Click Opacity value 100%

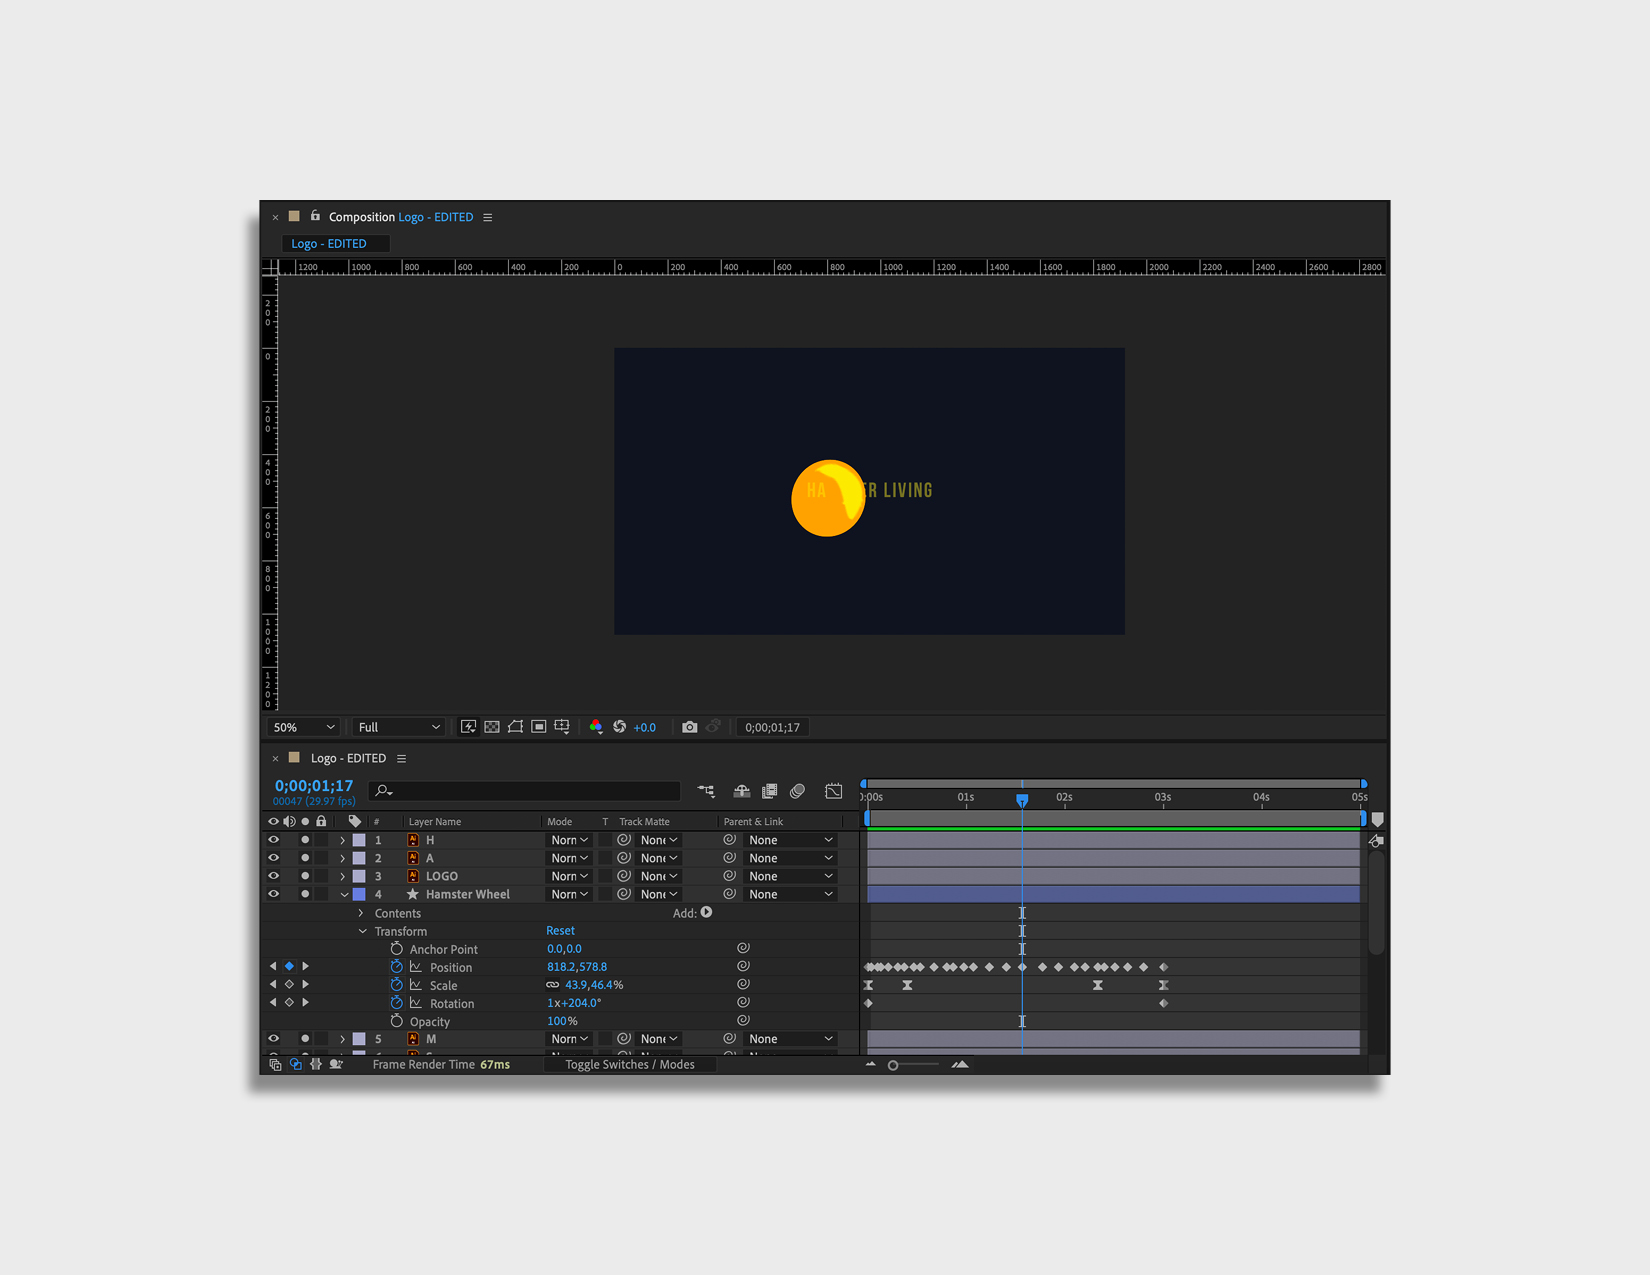point(562,1021)
